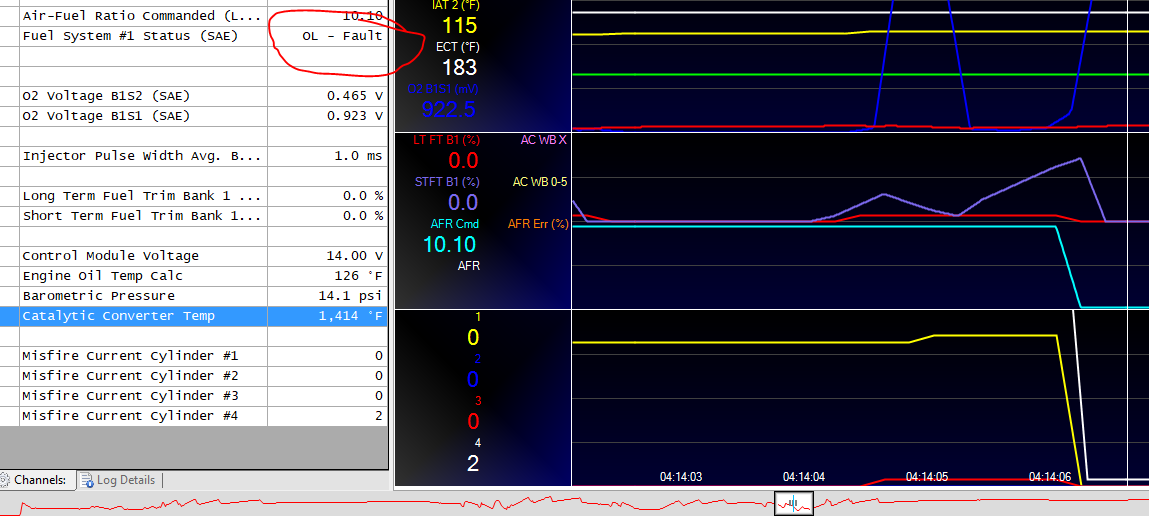
Task: Click the 0.465 V O2 voltage value
Action: pos(355,96)
